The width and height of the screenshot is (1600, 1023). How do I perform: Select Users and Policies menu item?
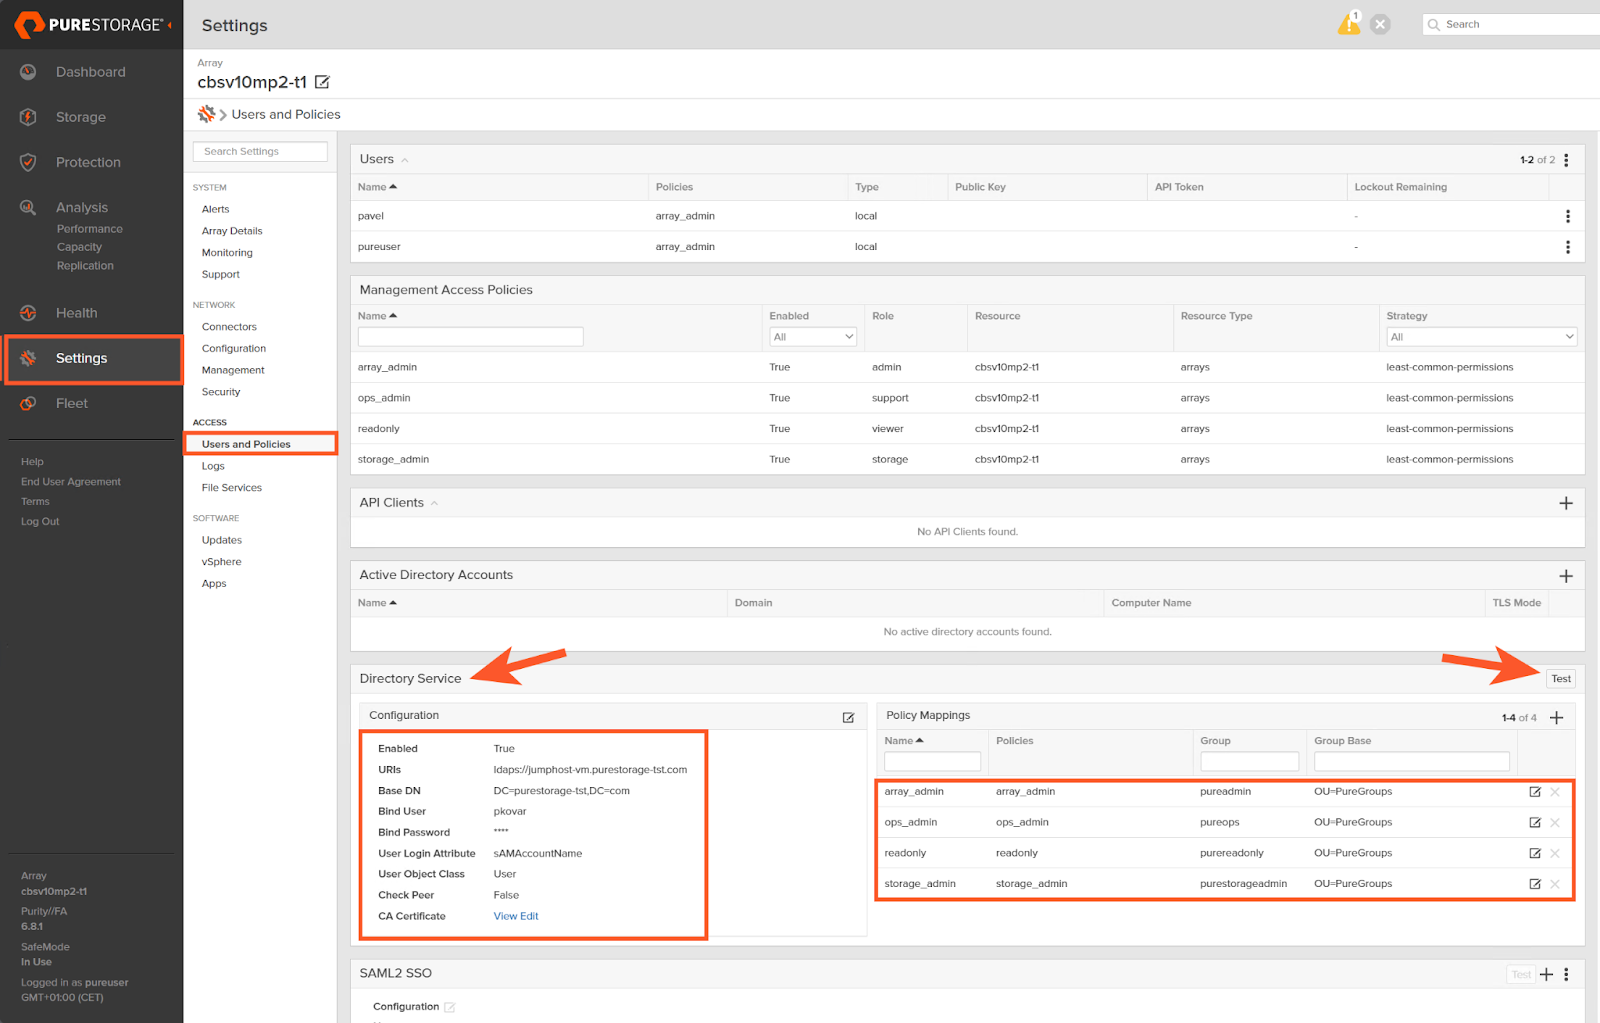(x=246, y=444)
